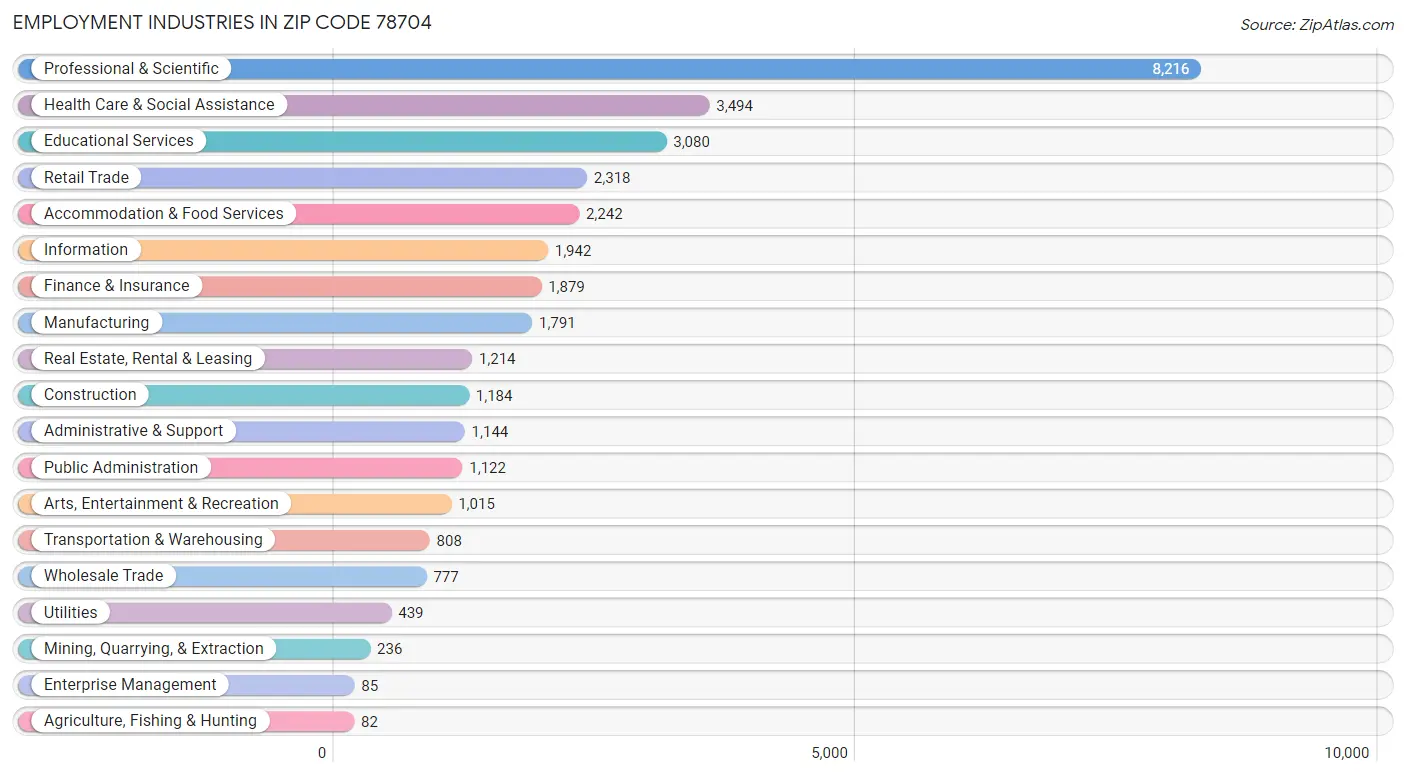Click the teal Educational Services bar segment
This screenshot has width=1406, height=776.
click(342, 141)
